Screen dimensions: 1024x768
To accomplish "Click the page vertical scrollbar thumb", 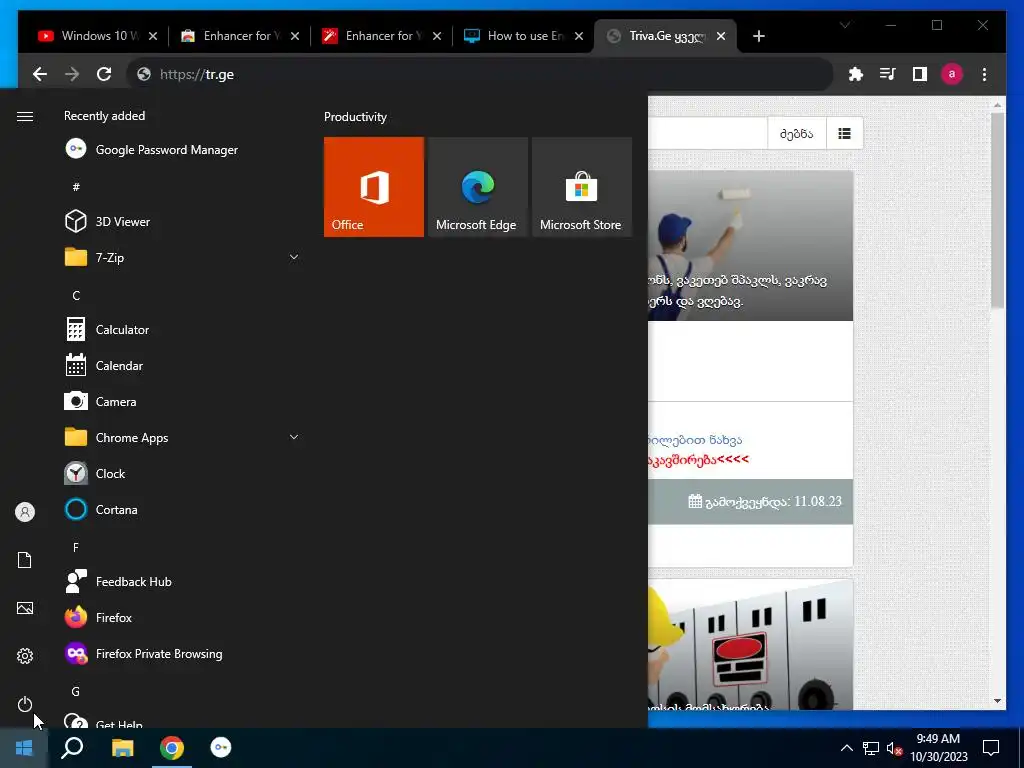I will click(997, 210).
